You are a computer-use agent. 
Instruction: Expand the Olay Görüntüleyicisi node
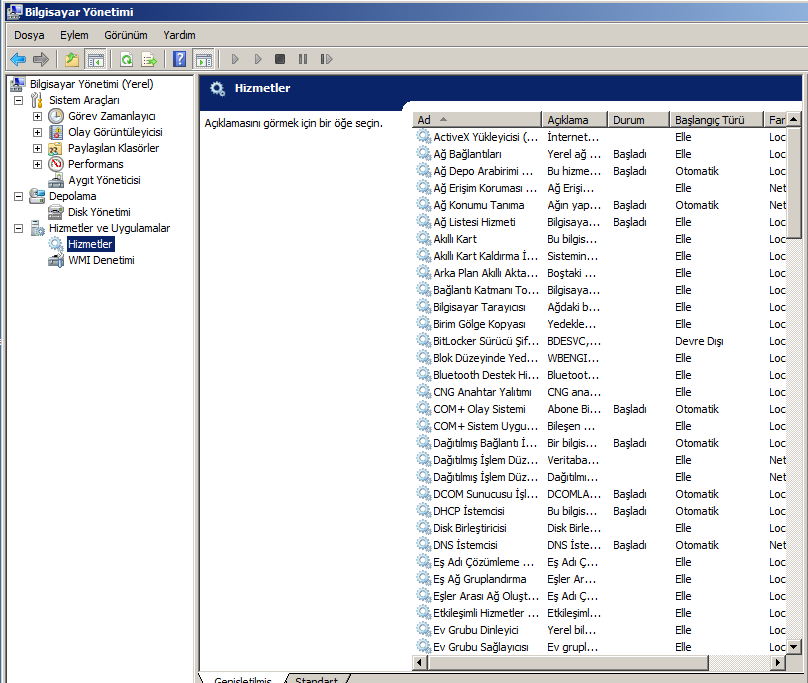[x=38, y=132]
